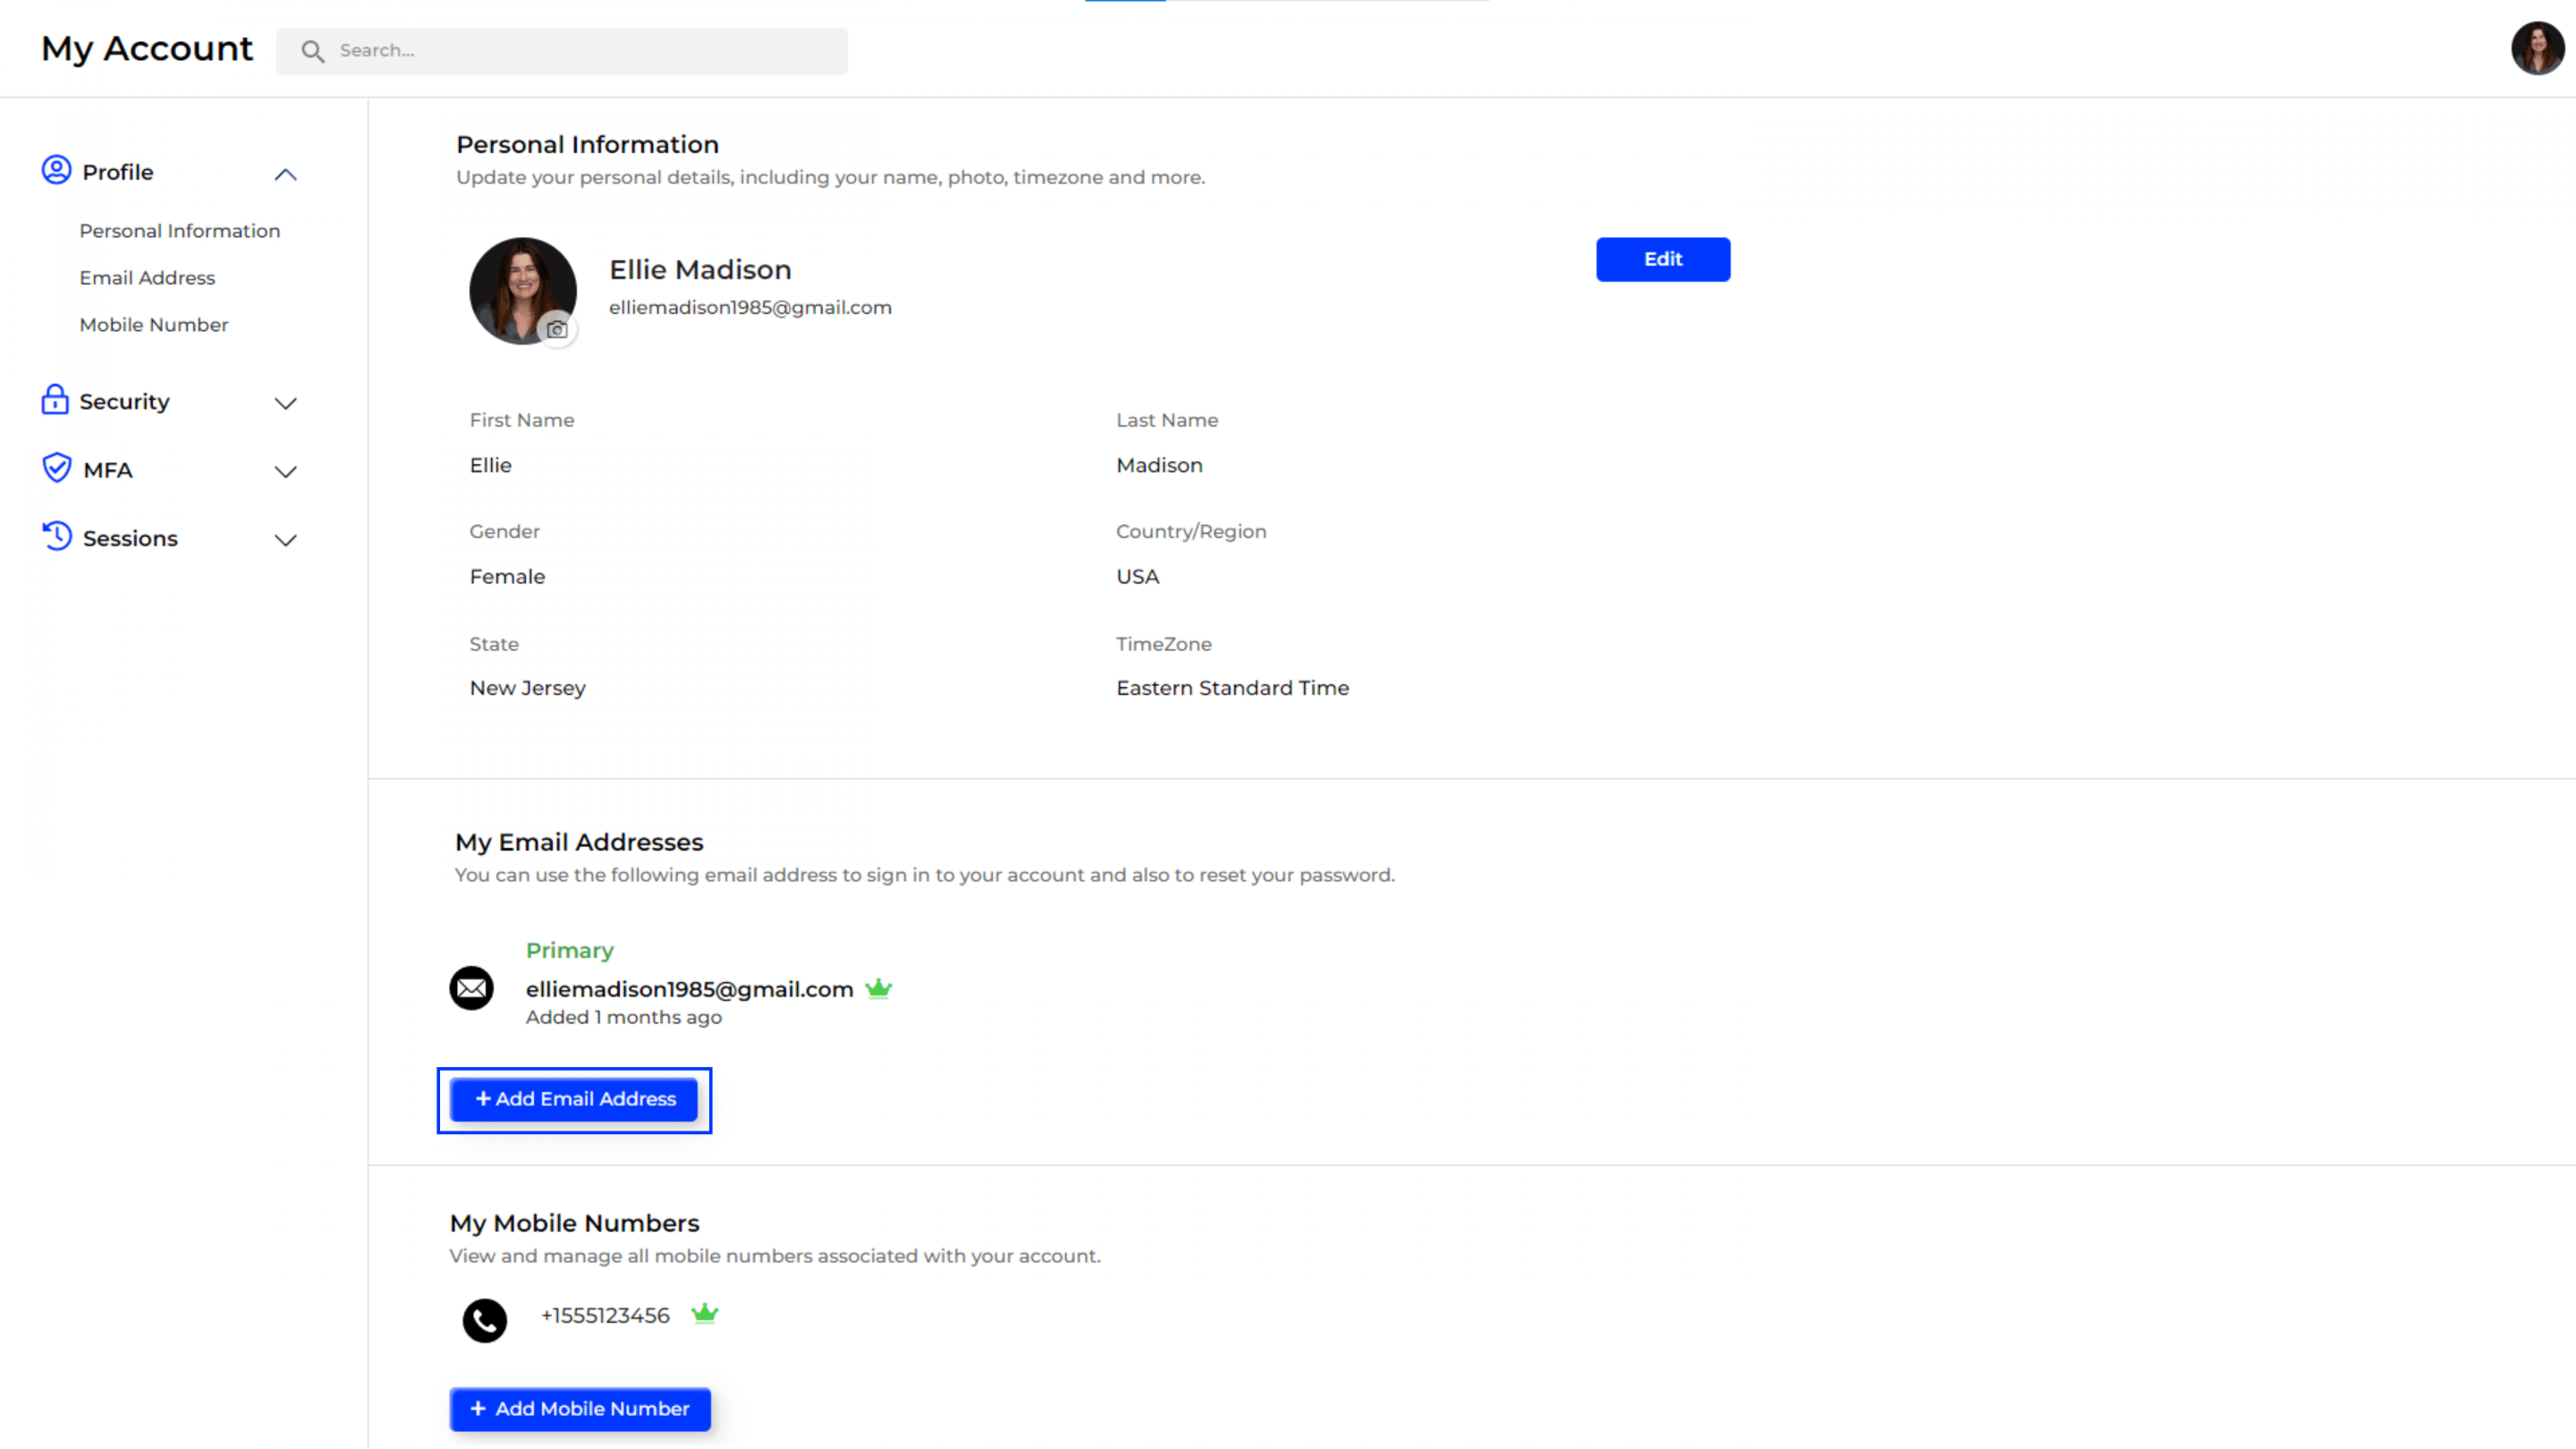Click the primary email address in My Email Addresses
The image size is (2576, 1449).
click(689, 989)
